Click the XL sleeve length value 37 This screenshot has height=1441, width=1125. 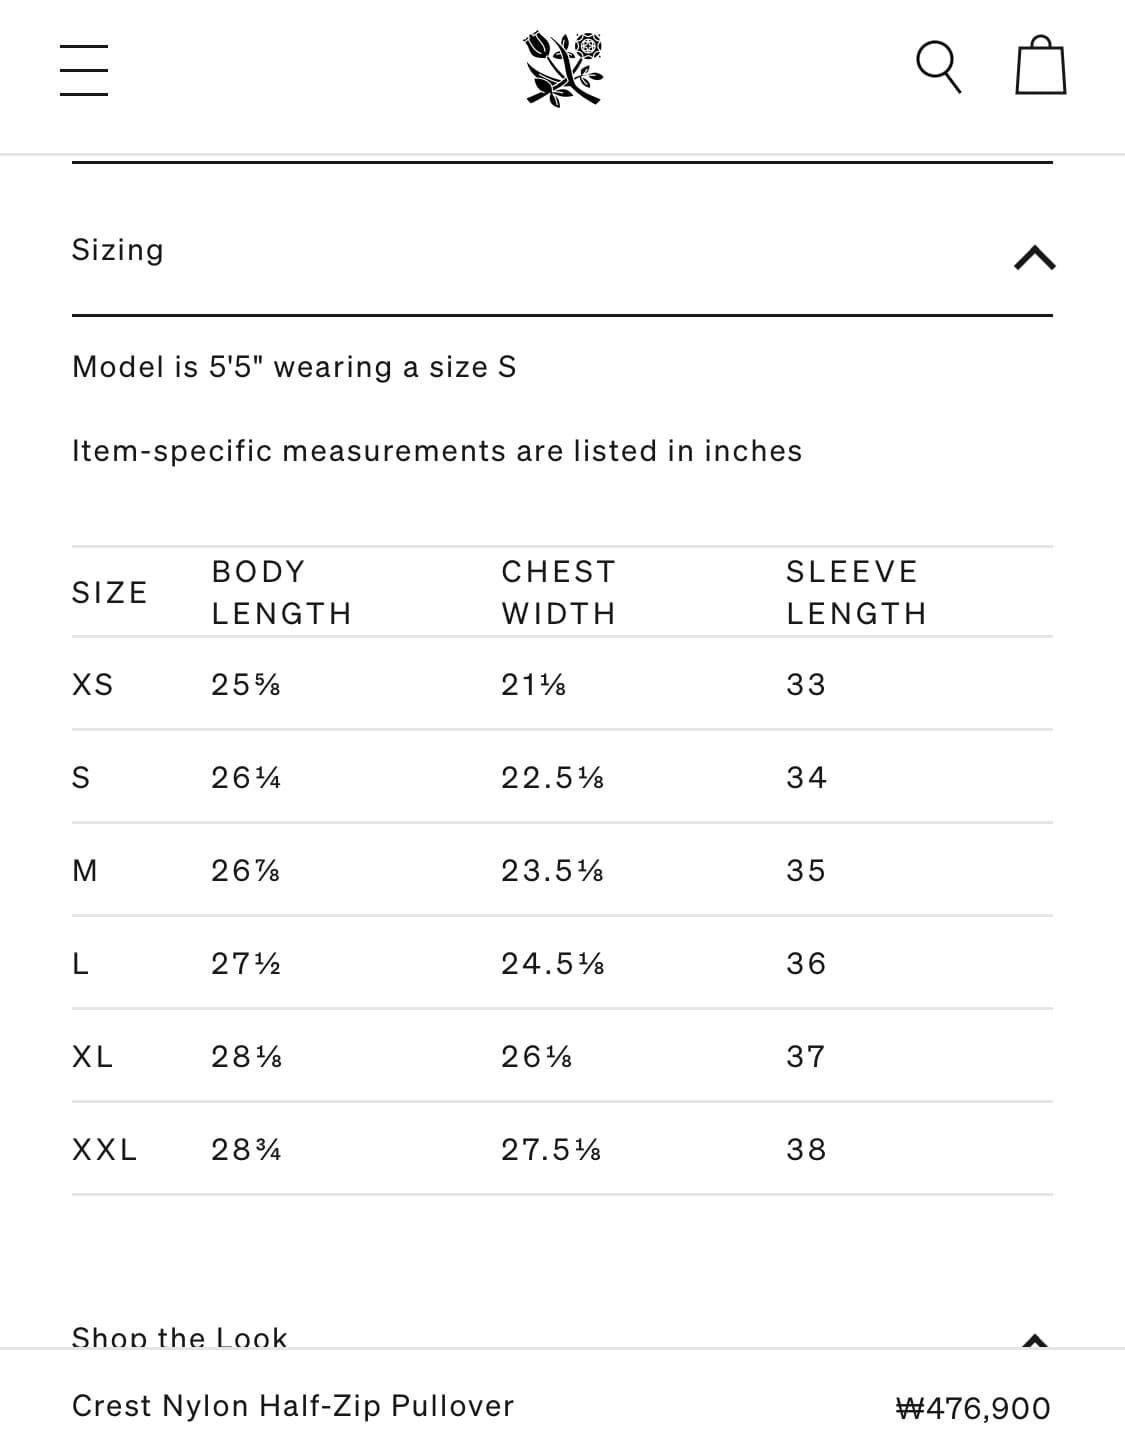tap(806, 1057)
